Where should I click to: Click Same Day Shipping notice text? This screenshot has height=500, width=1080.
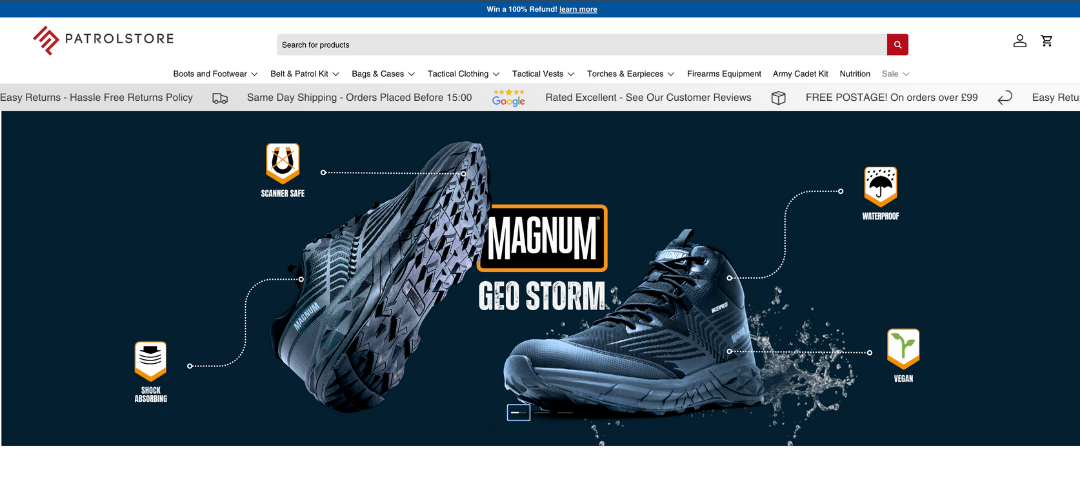(360, 98)
